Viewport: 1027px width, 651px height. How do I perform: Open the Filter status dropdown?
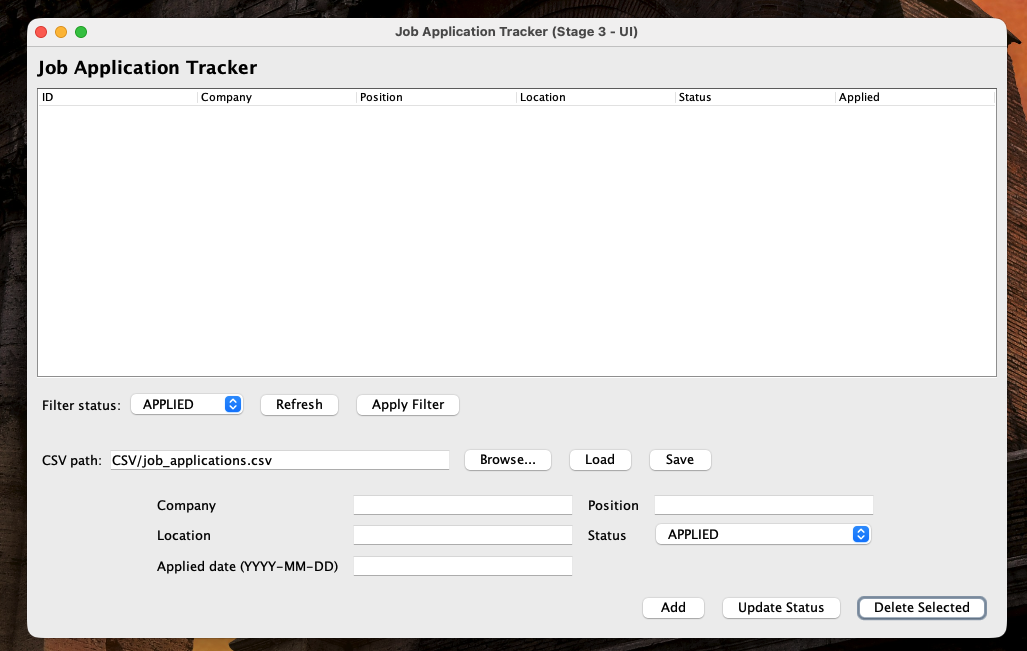pyautogui.click(x=187, y=405)
